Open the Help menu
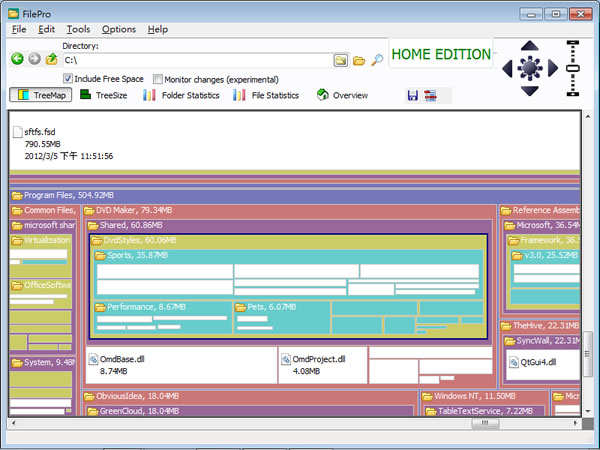Screen dimensions: 600x450 tap(158, 29)
